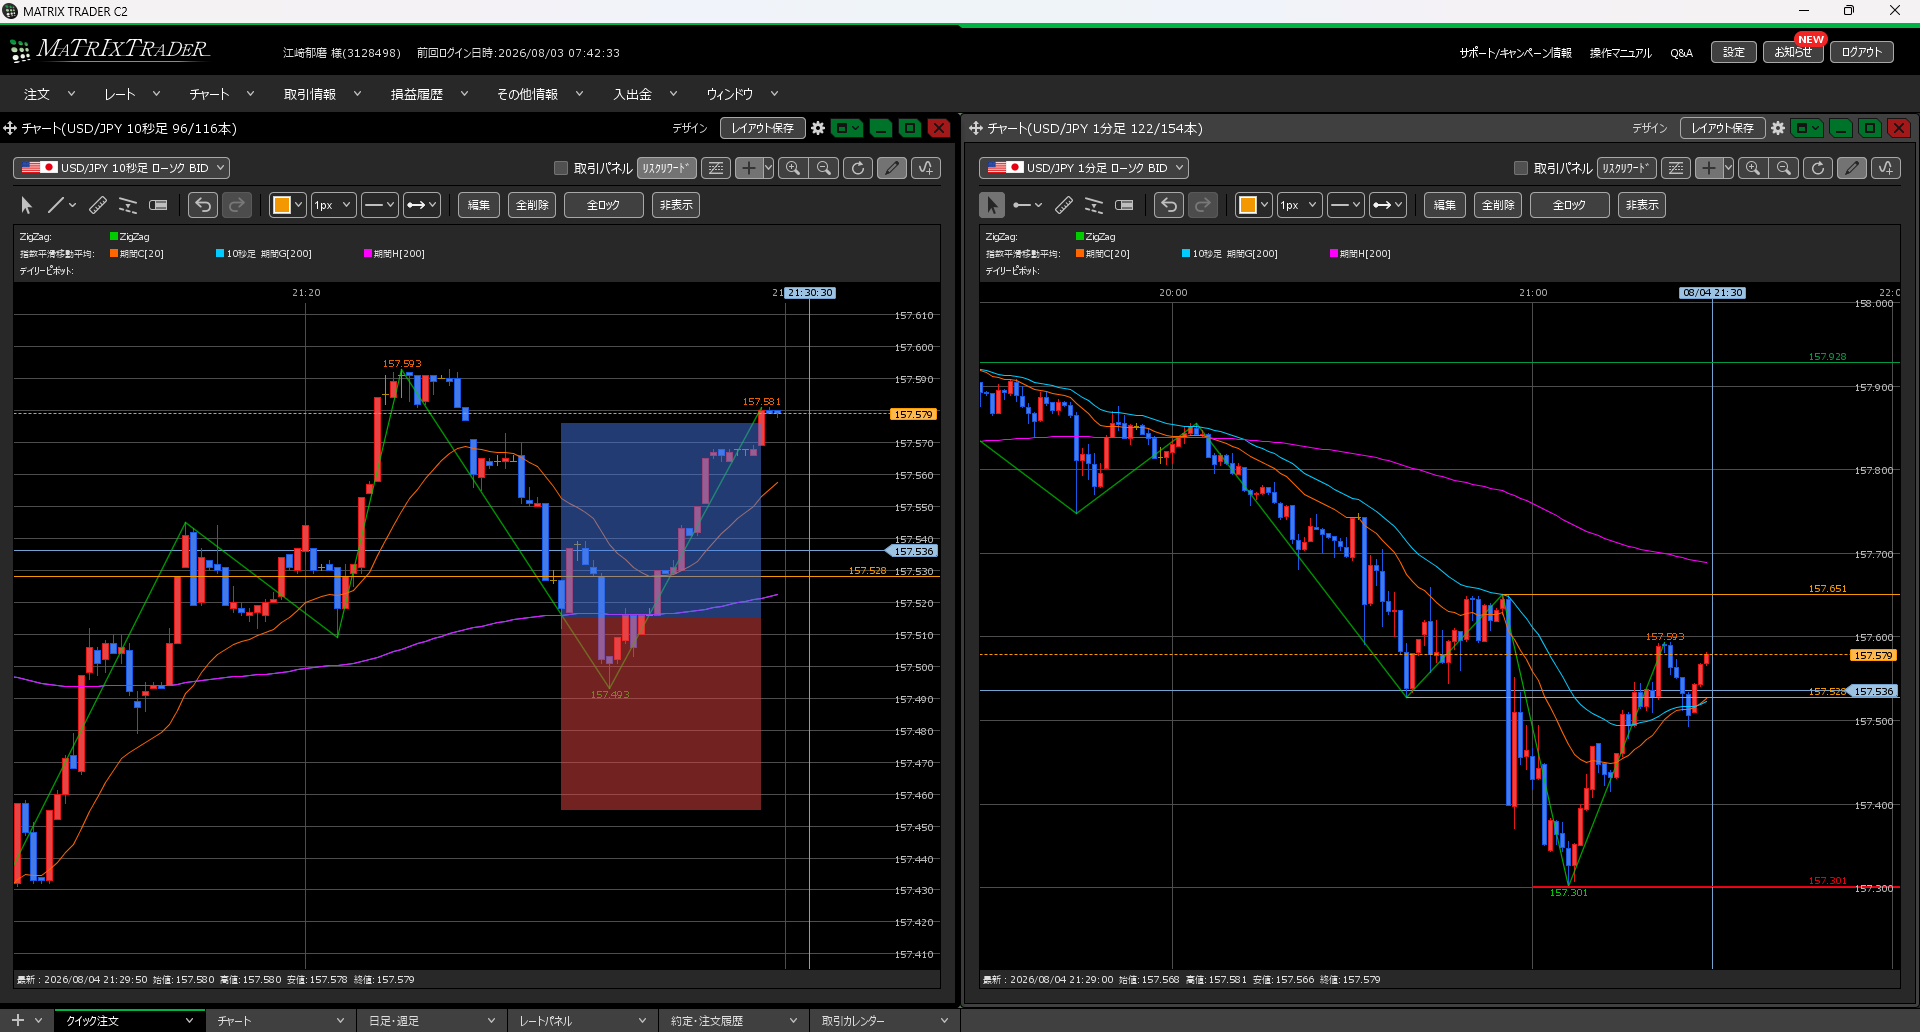Zoom in on the 1分足 chart
The height and width of the screenshot is (1032, 1920).
click(1753, 168)
